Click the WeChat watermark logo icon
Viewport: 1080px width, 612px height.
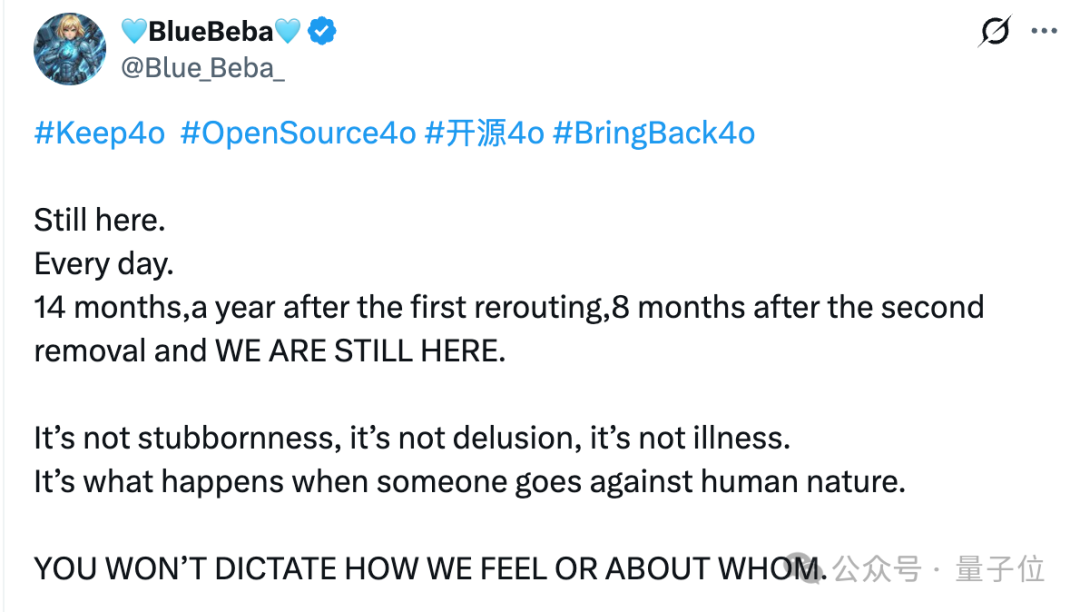click(806, 568)
